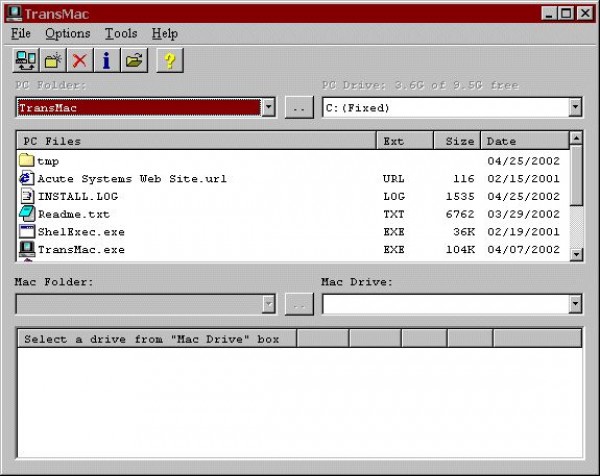Open the Options menu
This screenshot has width=600, height=476.
pyautogui.click(x=67, y=34)
